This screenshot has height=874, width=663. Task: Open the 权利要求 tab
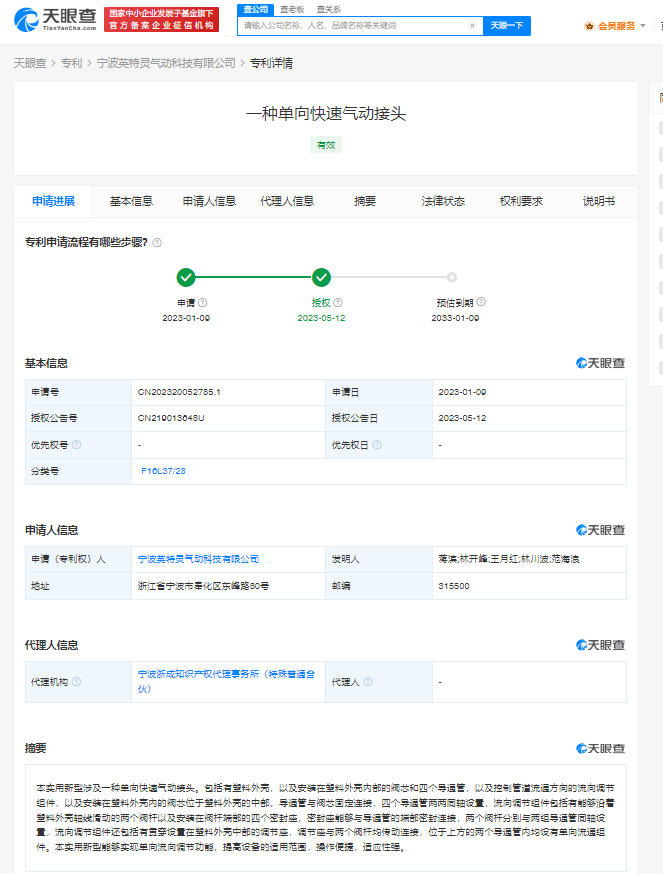click(x=521, y=201)
